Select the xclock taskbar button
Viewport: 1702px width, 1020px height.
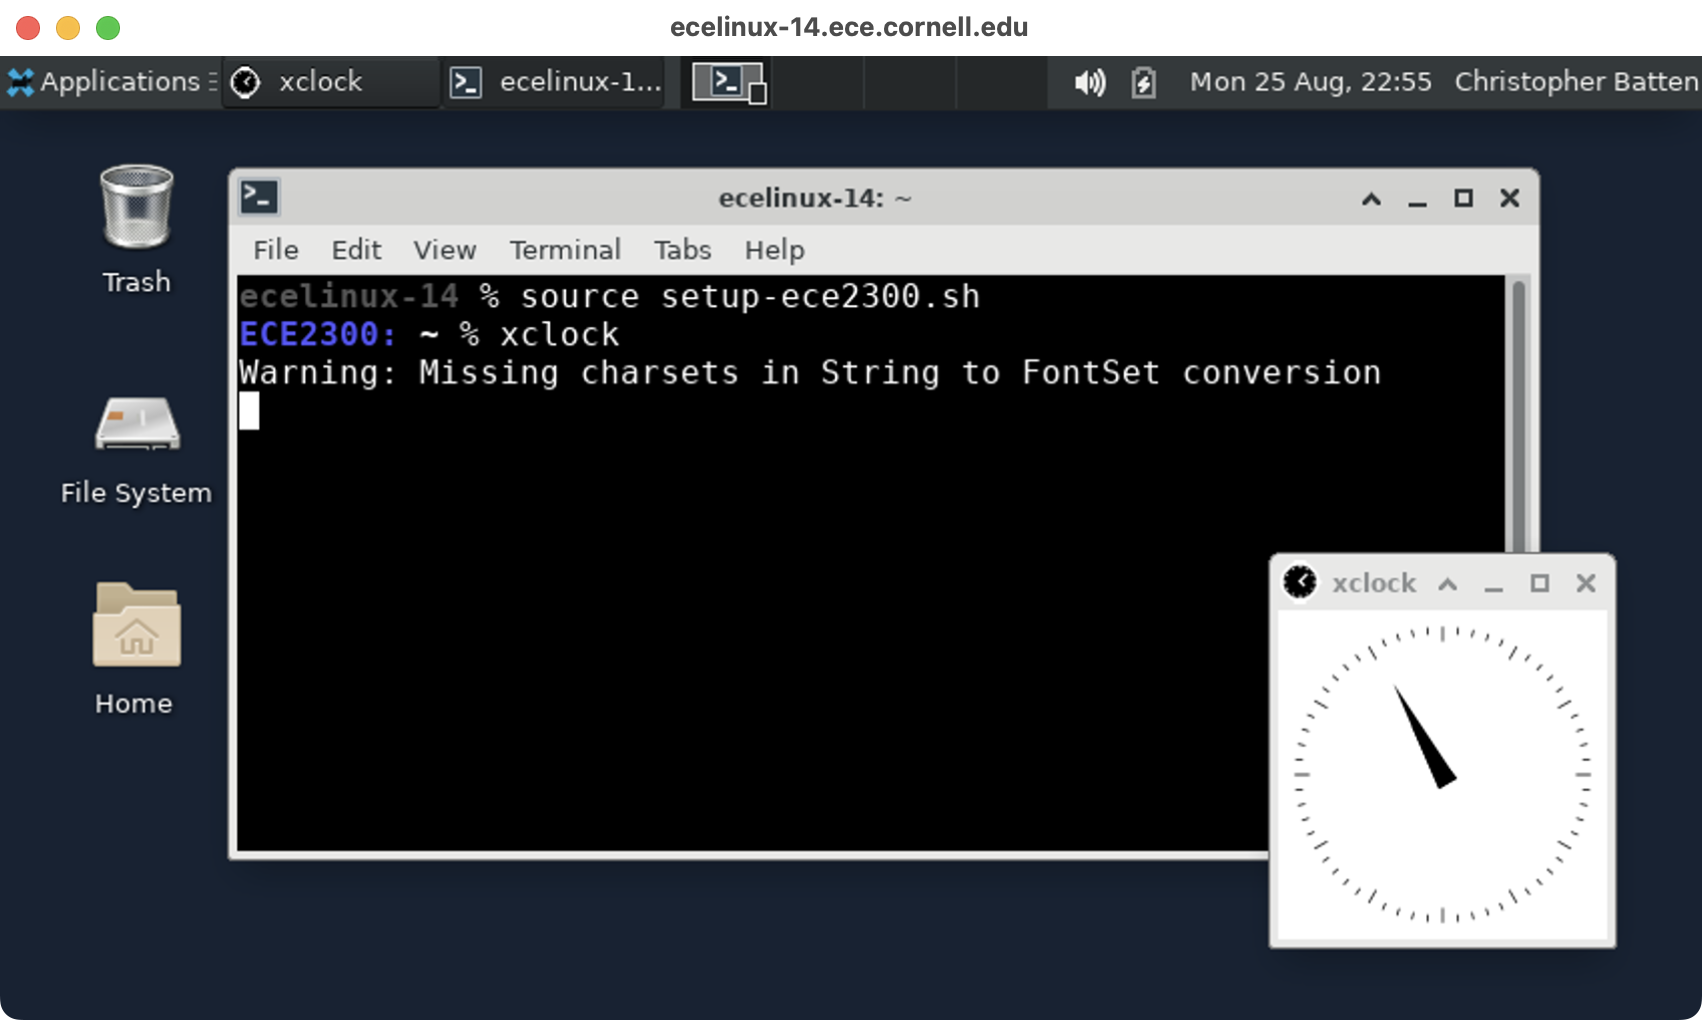click(330, 82)
